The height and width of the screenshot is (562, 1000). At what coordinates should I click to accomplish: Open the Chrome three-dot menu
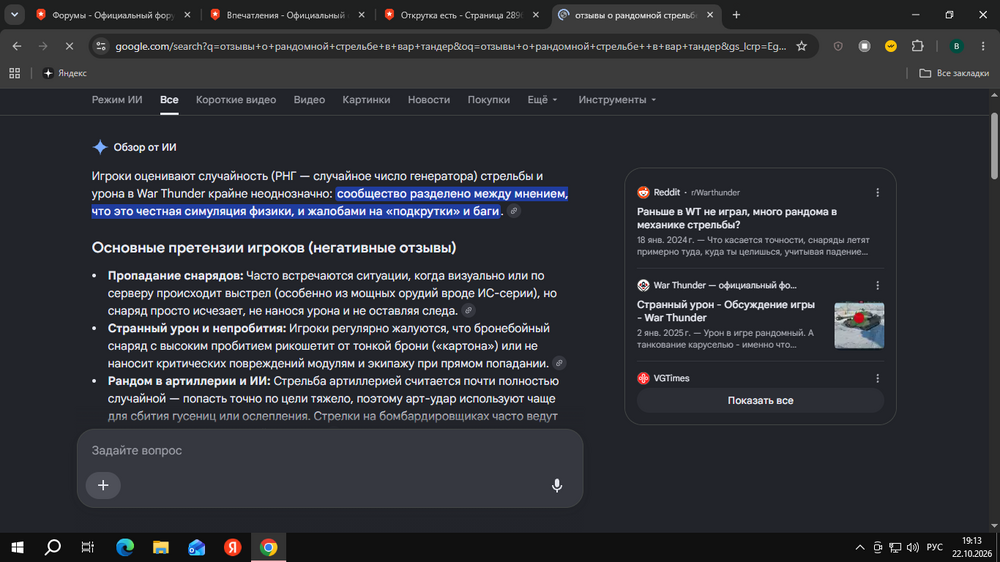tap(983, 46)
